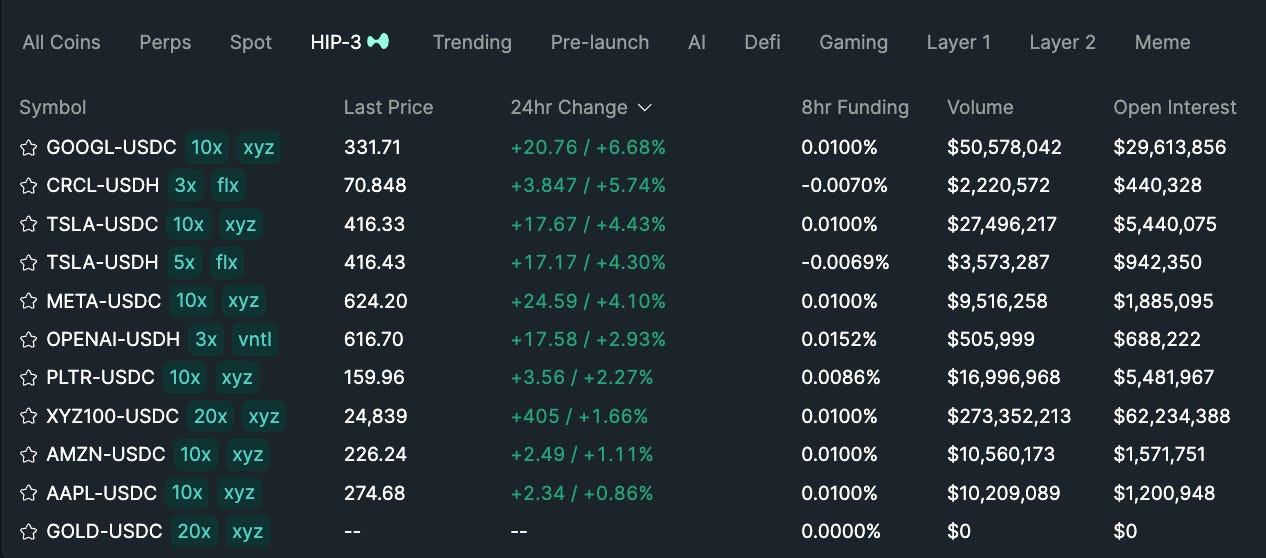Sort by Last Price column header
Viewport: 1266px width, 558px height.
pyautogui.click(x=388, y=108)
